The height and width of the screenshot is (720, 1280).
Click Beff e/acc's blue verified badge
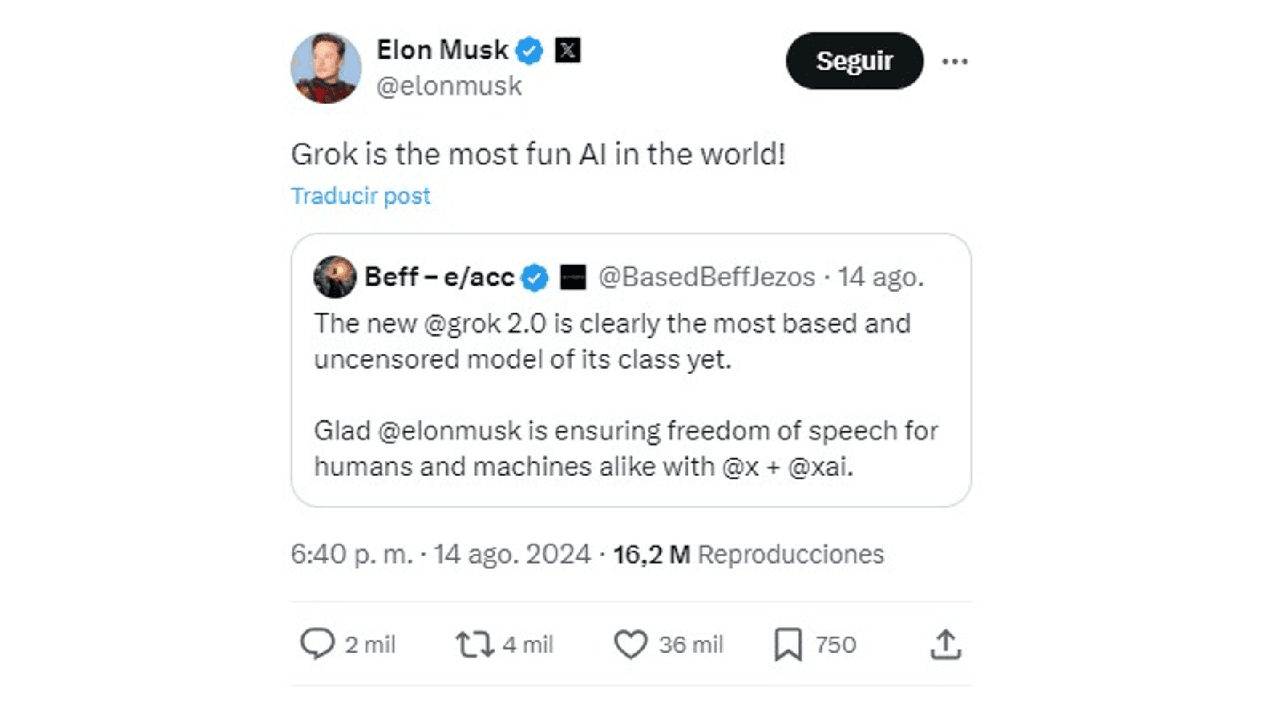[x=536, y=277]
